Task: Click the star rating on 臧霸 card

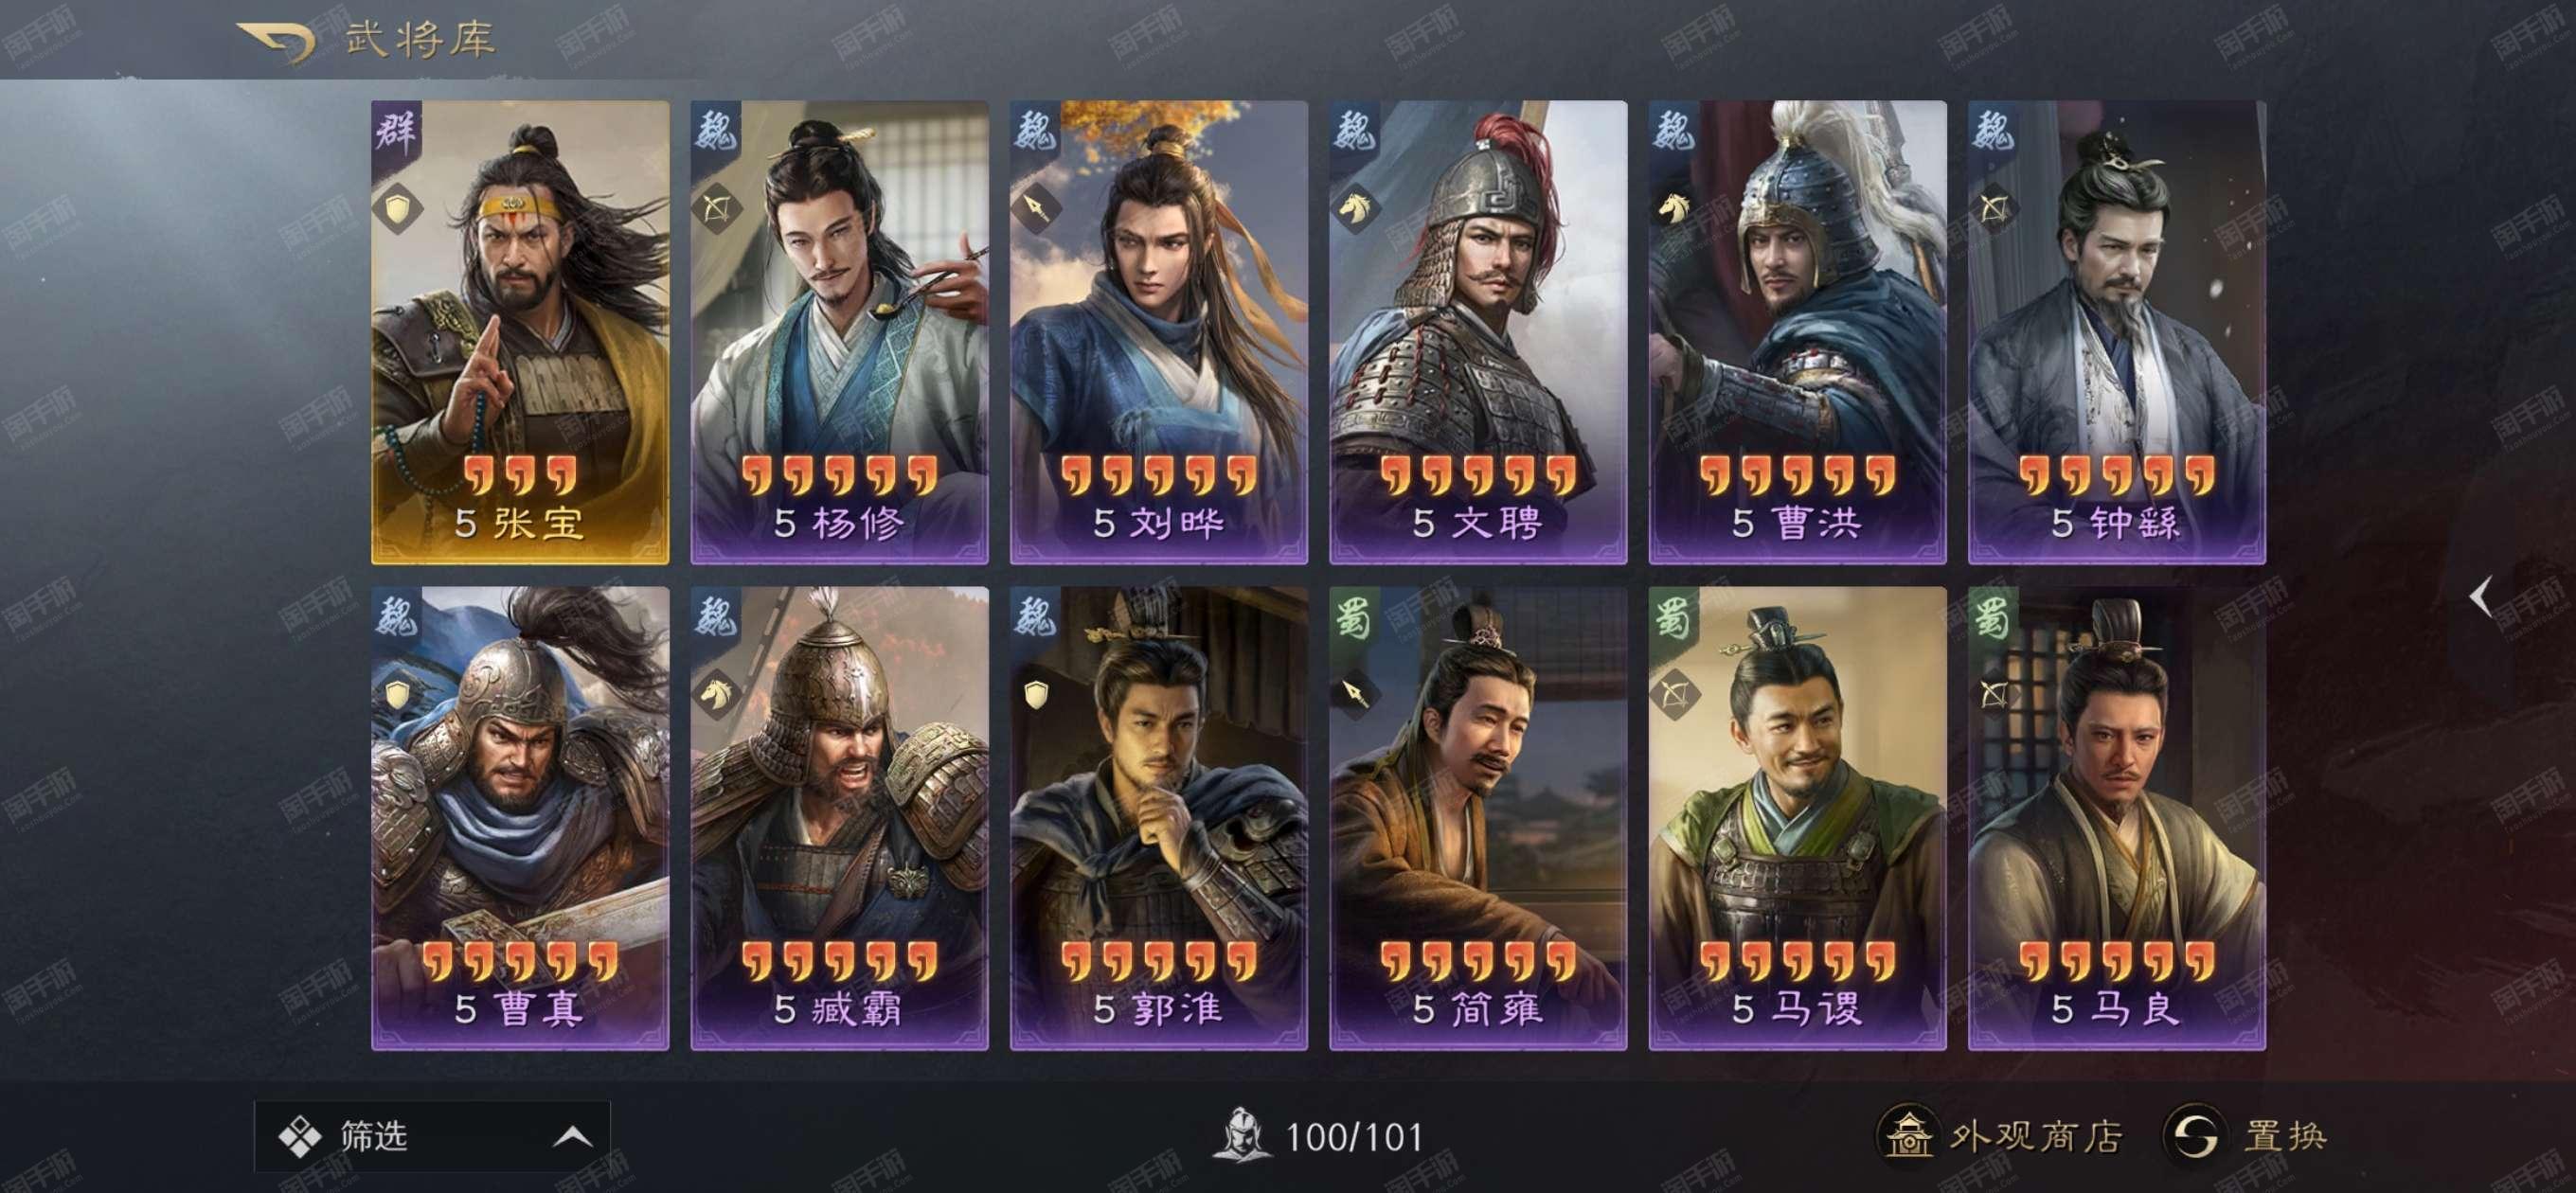Action: tap(839, 961)
